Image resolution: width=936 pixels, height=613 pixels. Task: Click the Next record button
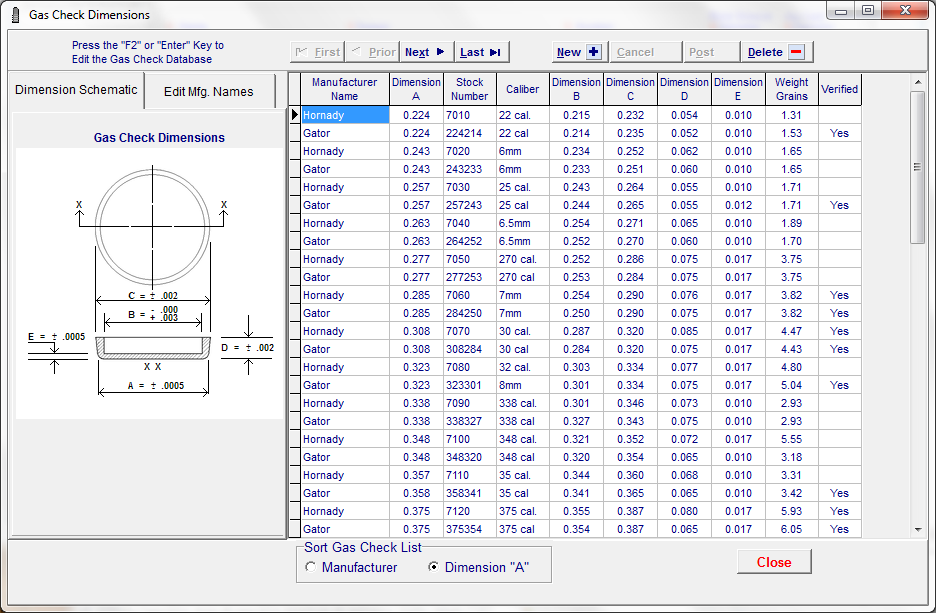[x=427, y=52]
